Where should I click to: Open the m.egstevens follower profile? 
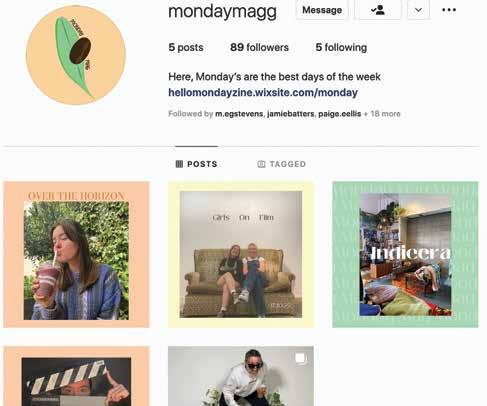pyautogui.click(x=239, y=114)
